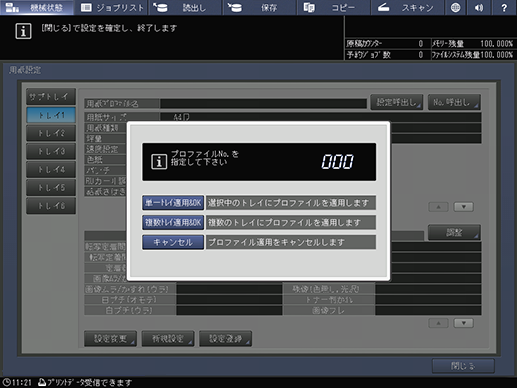Click the 新規設定 button
517x388 pixels.
point(168,339)
